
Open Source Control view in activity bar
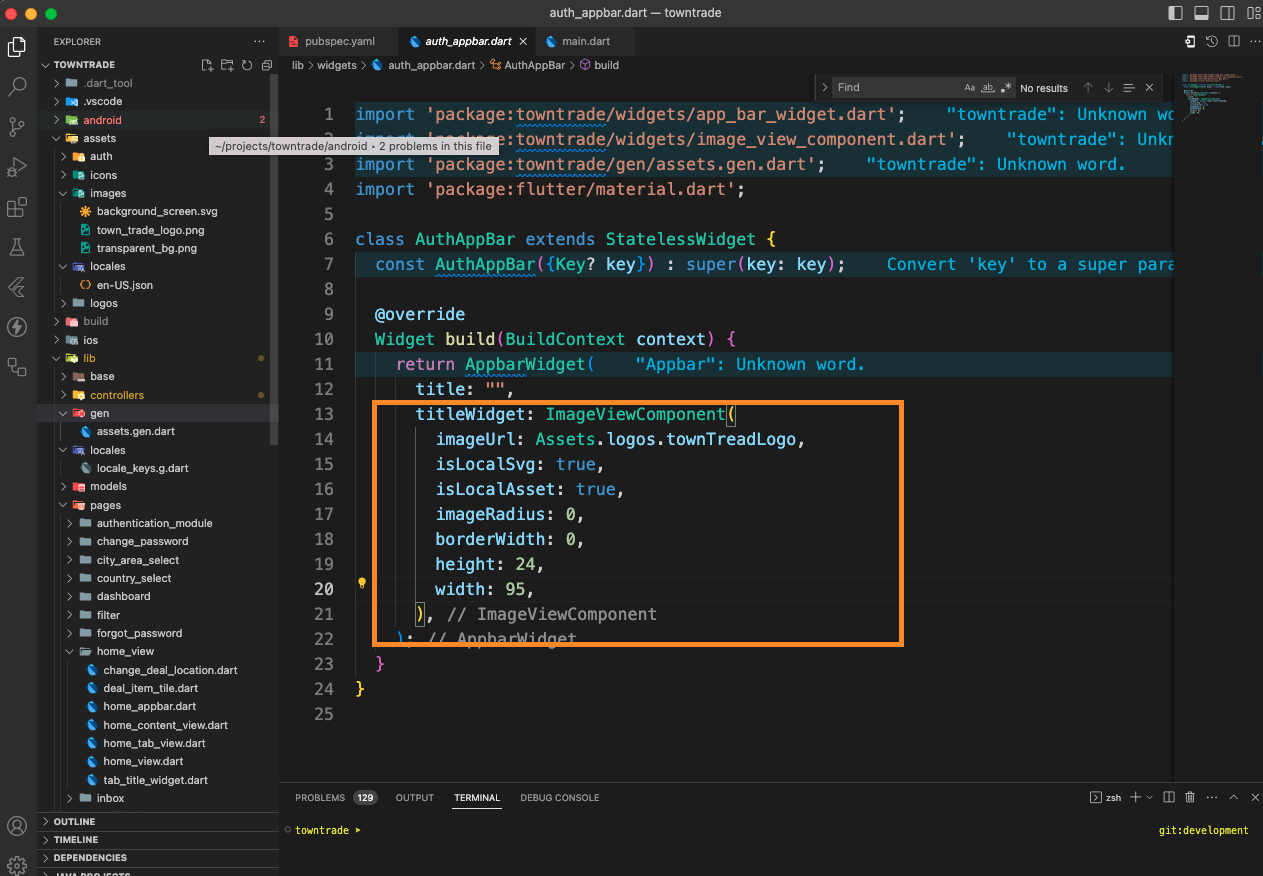(17, 127)
